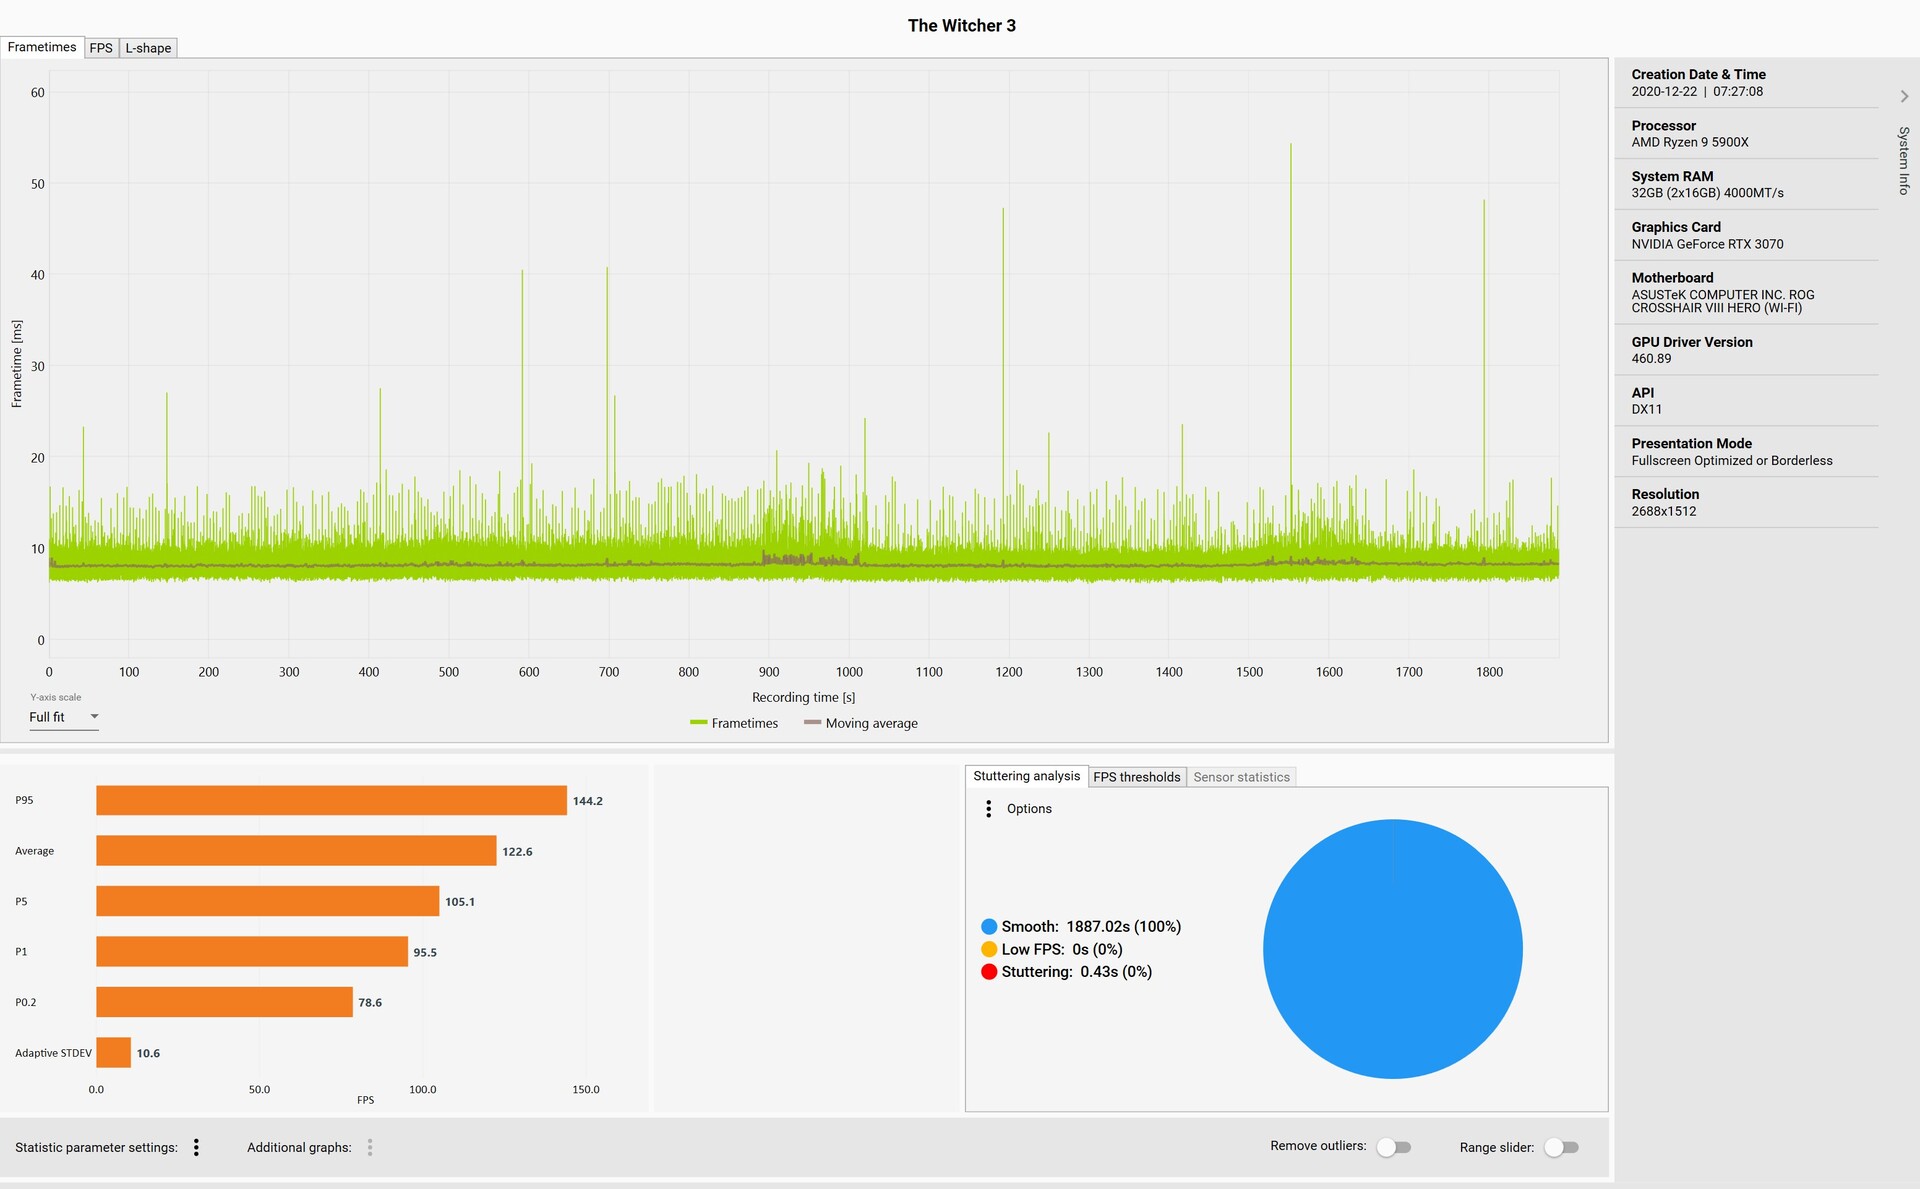Screen dimensions: 1920x1189
Task: Open Sensor statistics tab
Action: coord(1241,777)
